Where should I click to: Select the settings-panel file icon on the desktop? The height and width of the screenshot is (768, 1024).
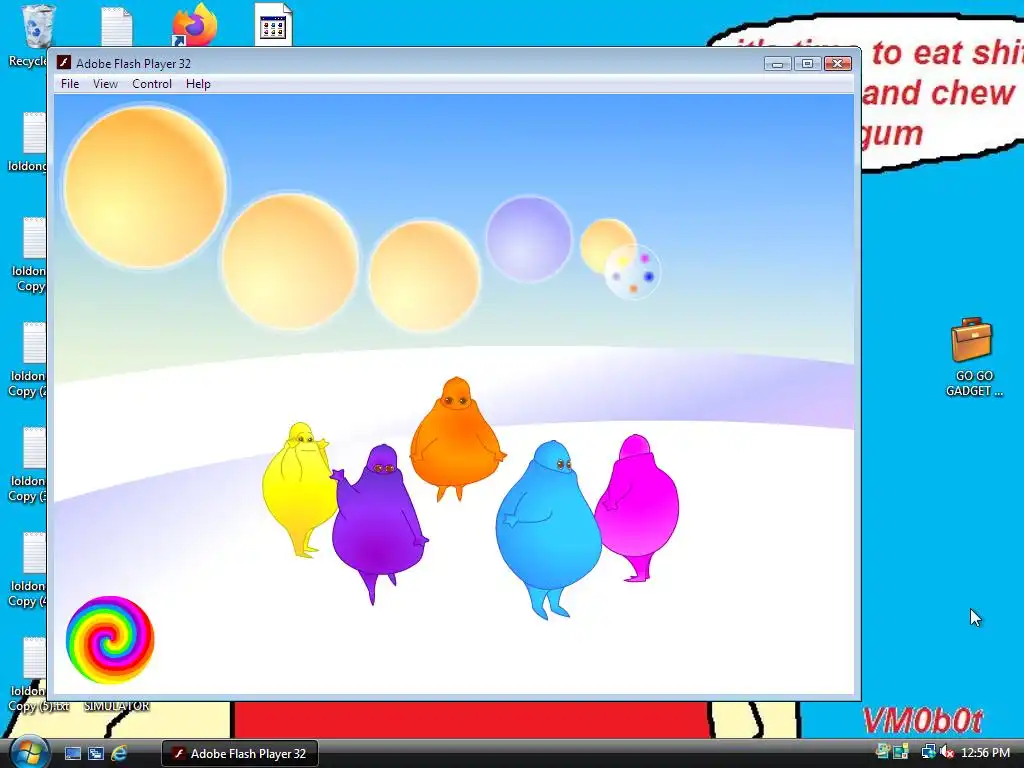click(x=273, y=25)
